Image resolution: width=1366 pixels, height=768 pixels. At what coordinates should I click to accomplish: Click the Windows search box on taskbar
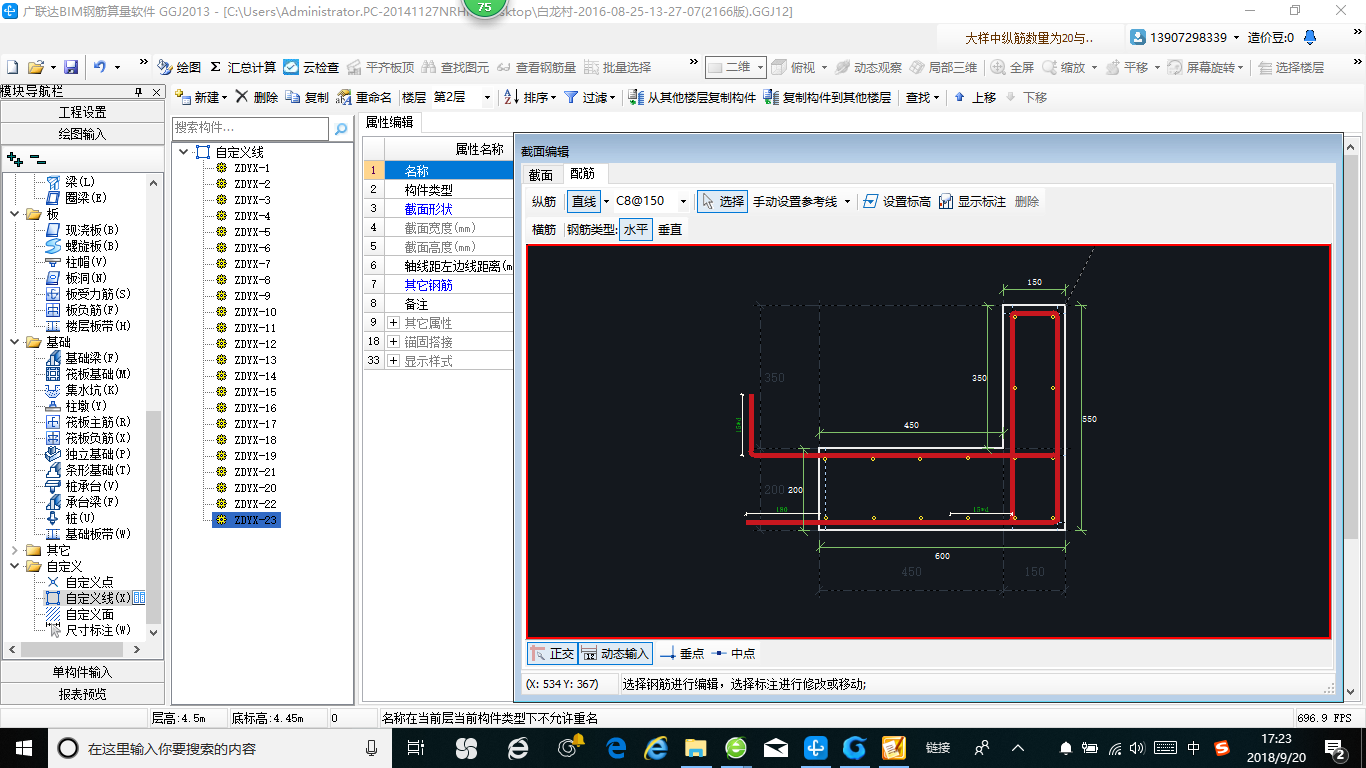click(220, 747)
